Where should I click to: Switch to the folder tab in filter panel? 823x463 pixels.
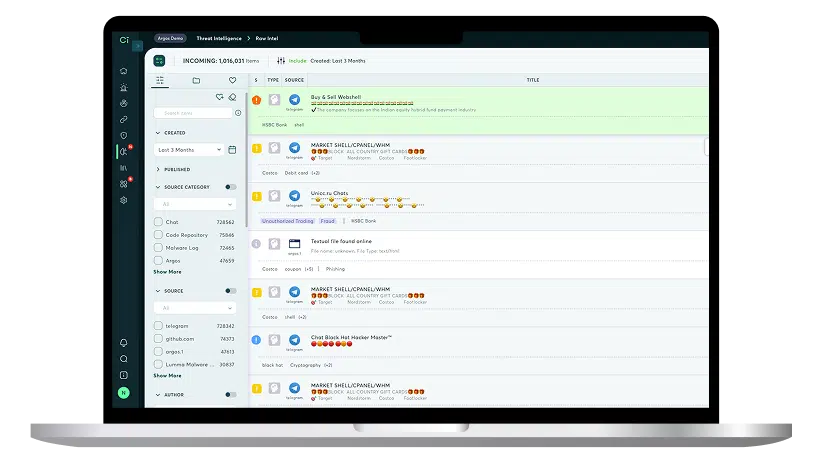196,80
